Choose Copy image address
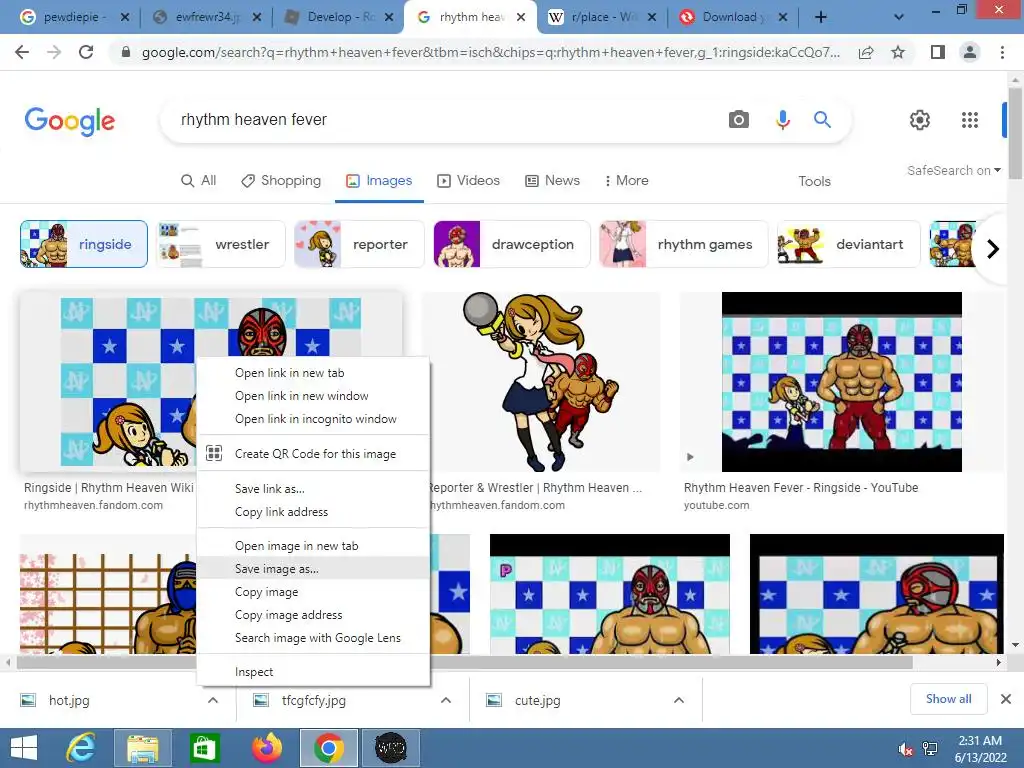This screenshot has height=768, width=1024. tap(313, 615)
